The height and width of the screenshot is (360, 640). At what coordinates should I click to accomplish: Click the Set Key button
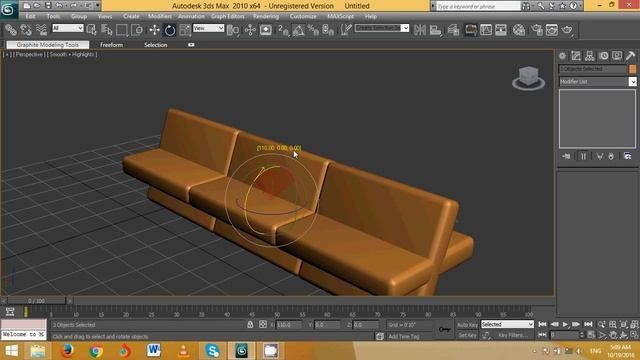coord(467,335)
